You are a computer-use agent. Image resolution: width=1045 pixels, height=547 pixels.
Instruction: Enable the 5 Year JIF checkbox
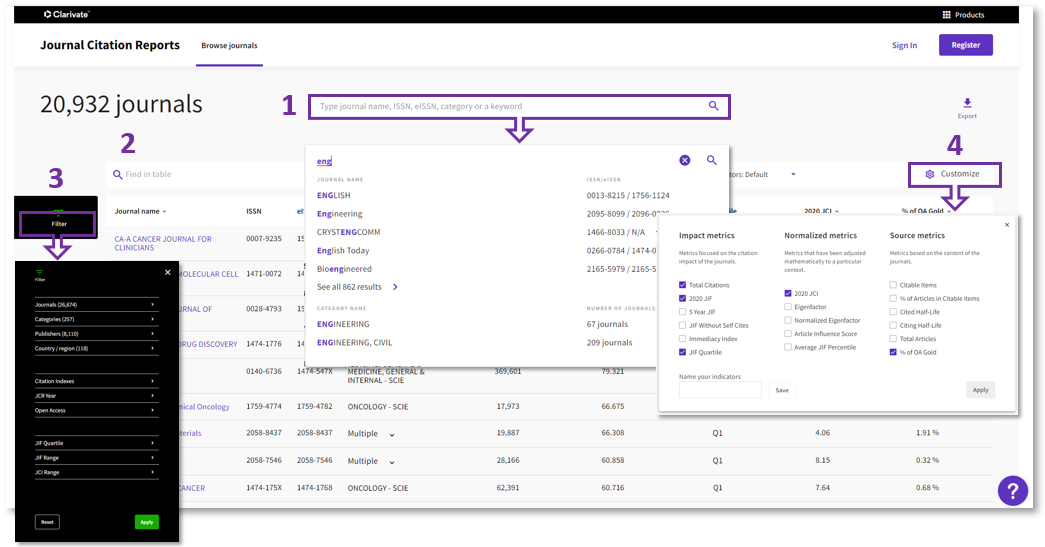[683, 312]
